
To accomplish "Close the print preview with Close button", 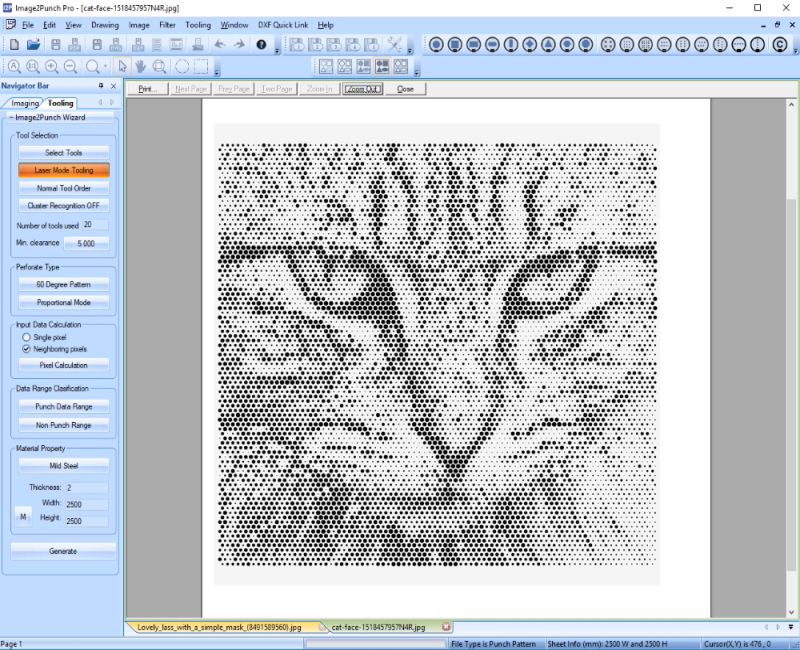I will 405,89.
